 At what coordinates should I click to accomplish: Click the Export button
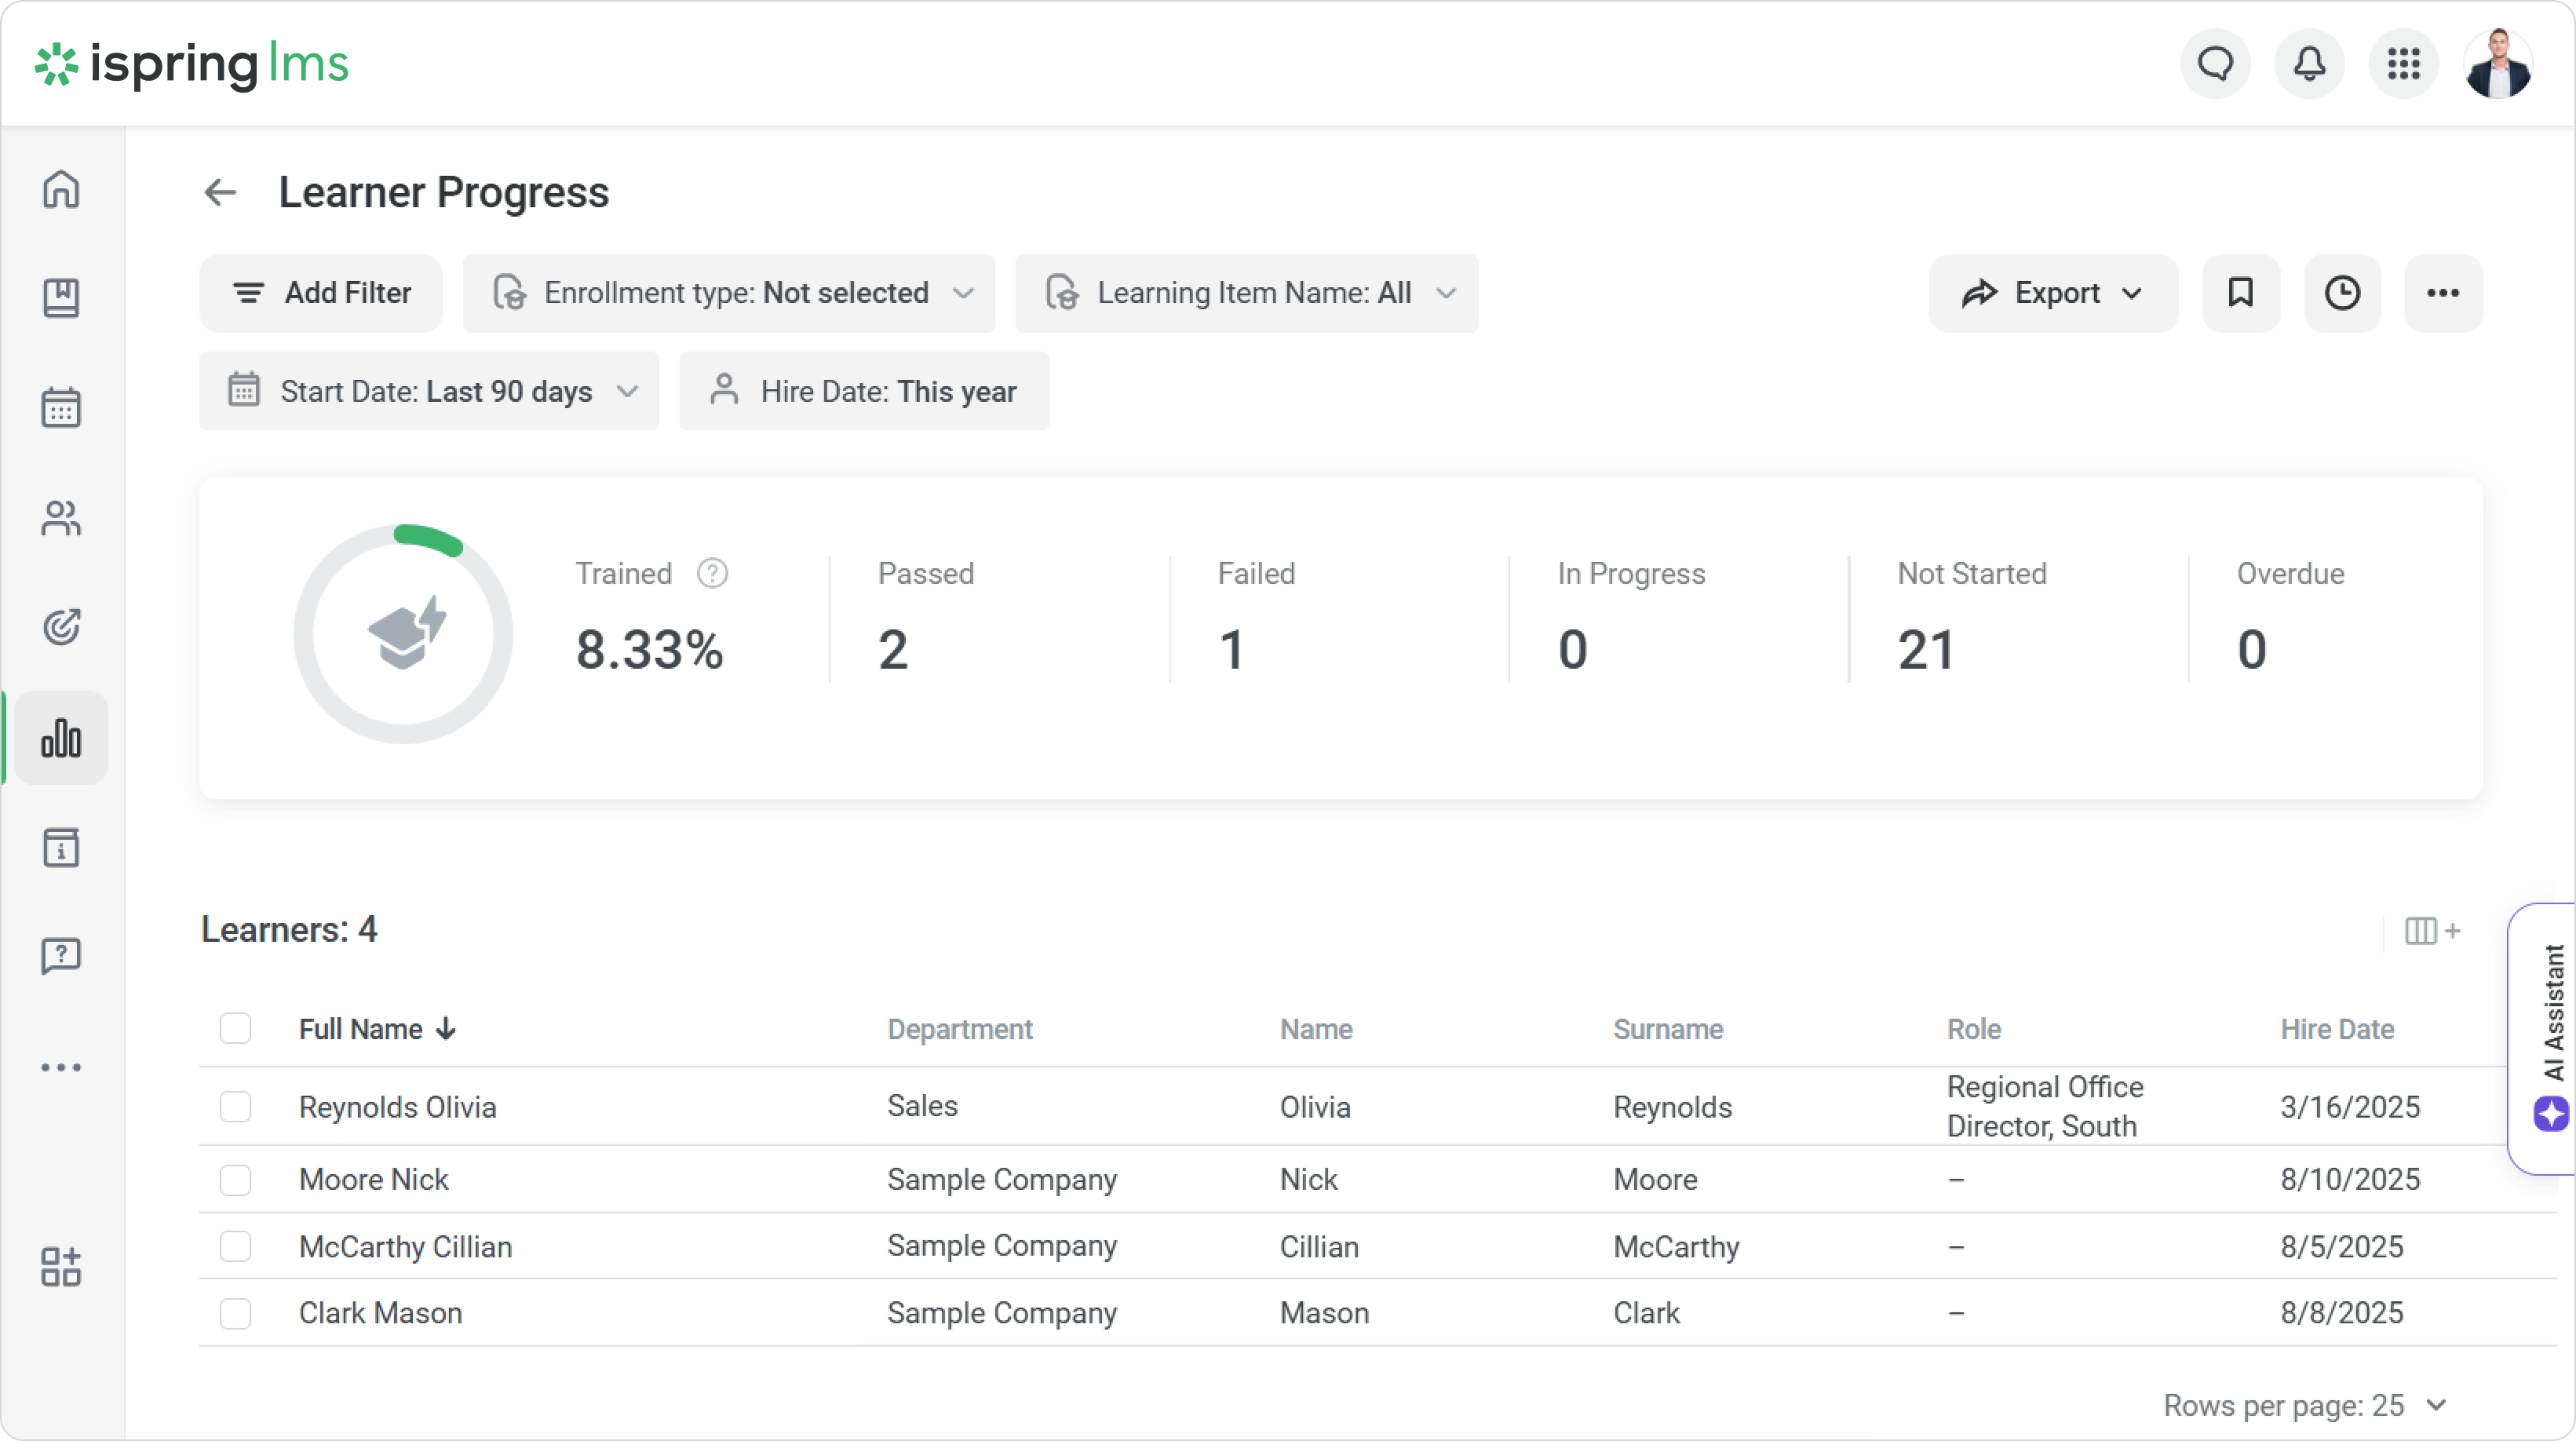[x=2052, y=293]
